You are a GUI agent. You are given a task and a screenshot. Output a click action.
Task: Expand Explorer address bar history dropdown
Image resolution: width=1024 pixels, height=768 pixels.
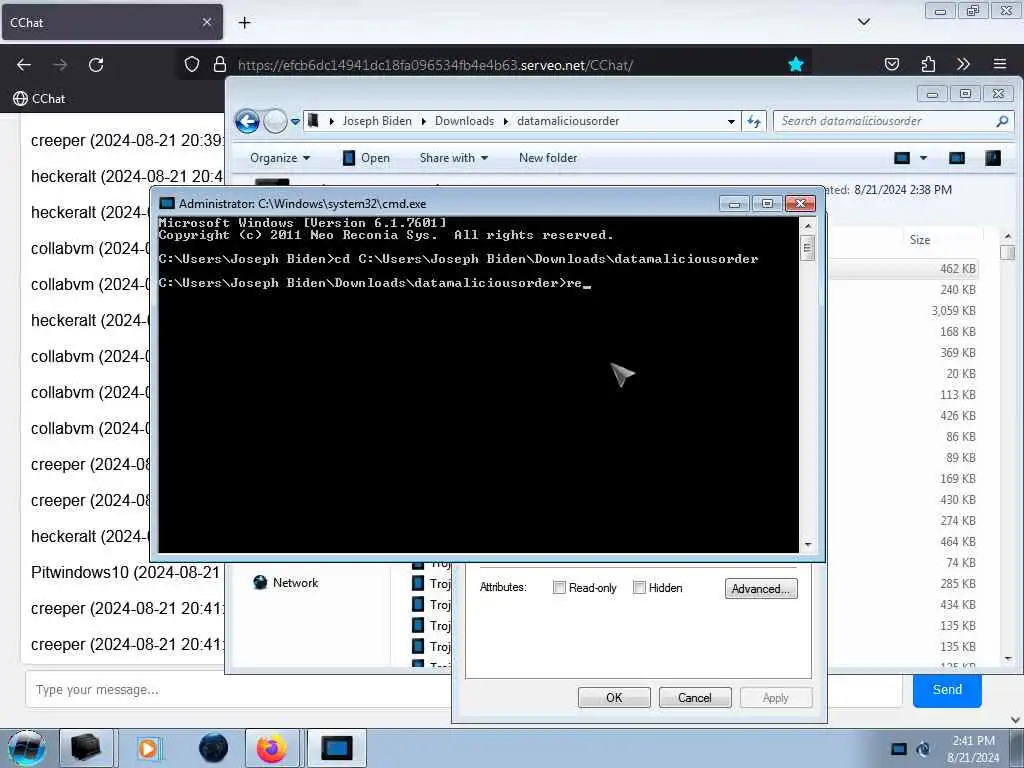click(x=731, y=121)
